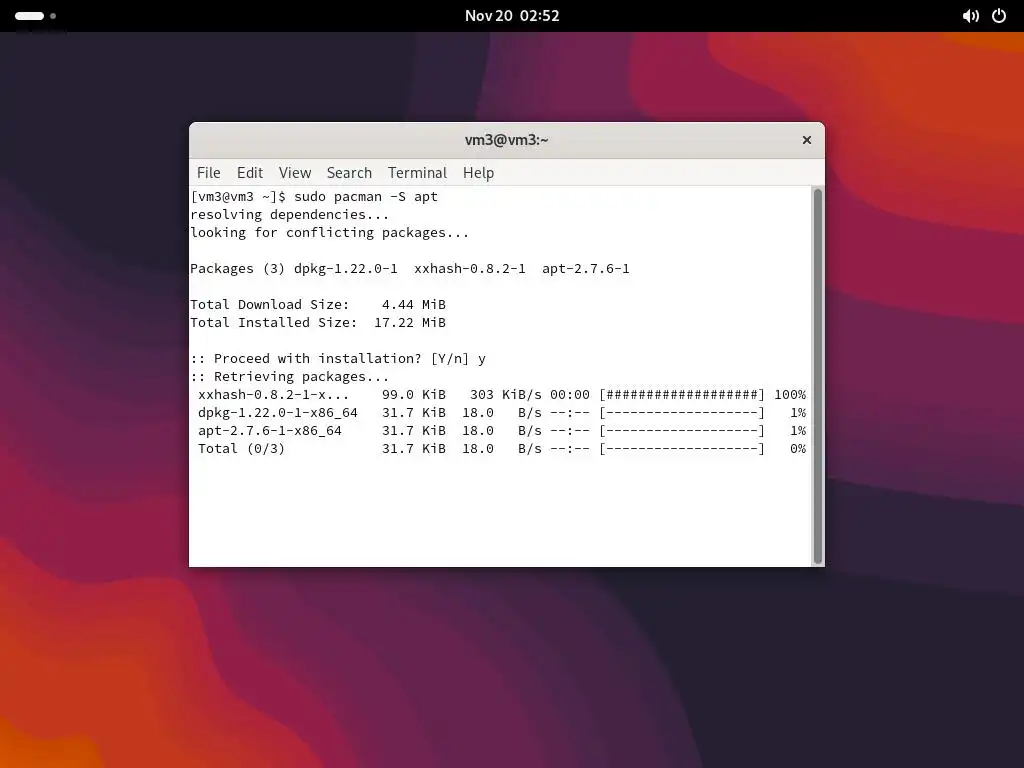Screen dimensions: 1024x768
Task: Click the xxhash 100% progress bar
Action: [681, 394]
